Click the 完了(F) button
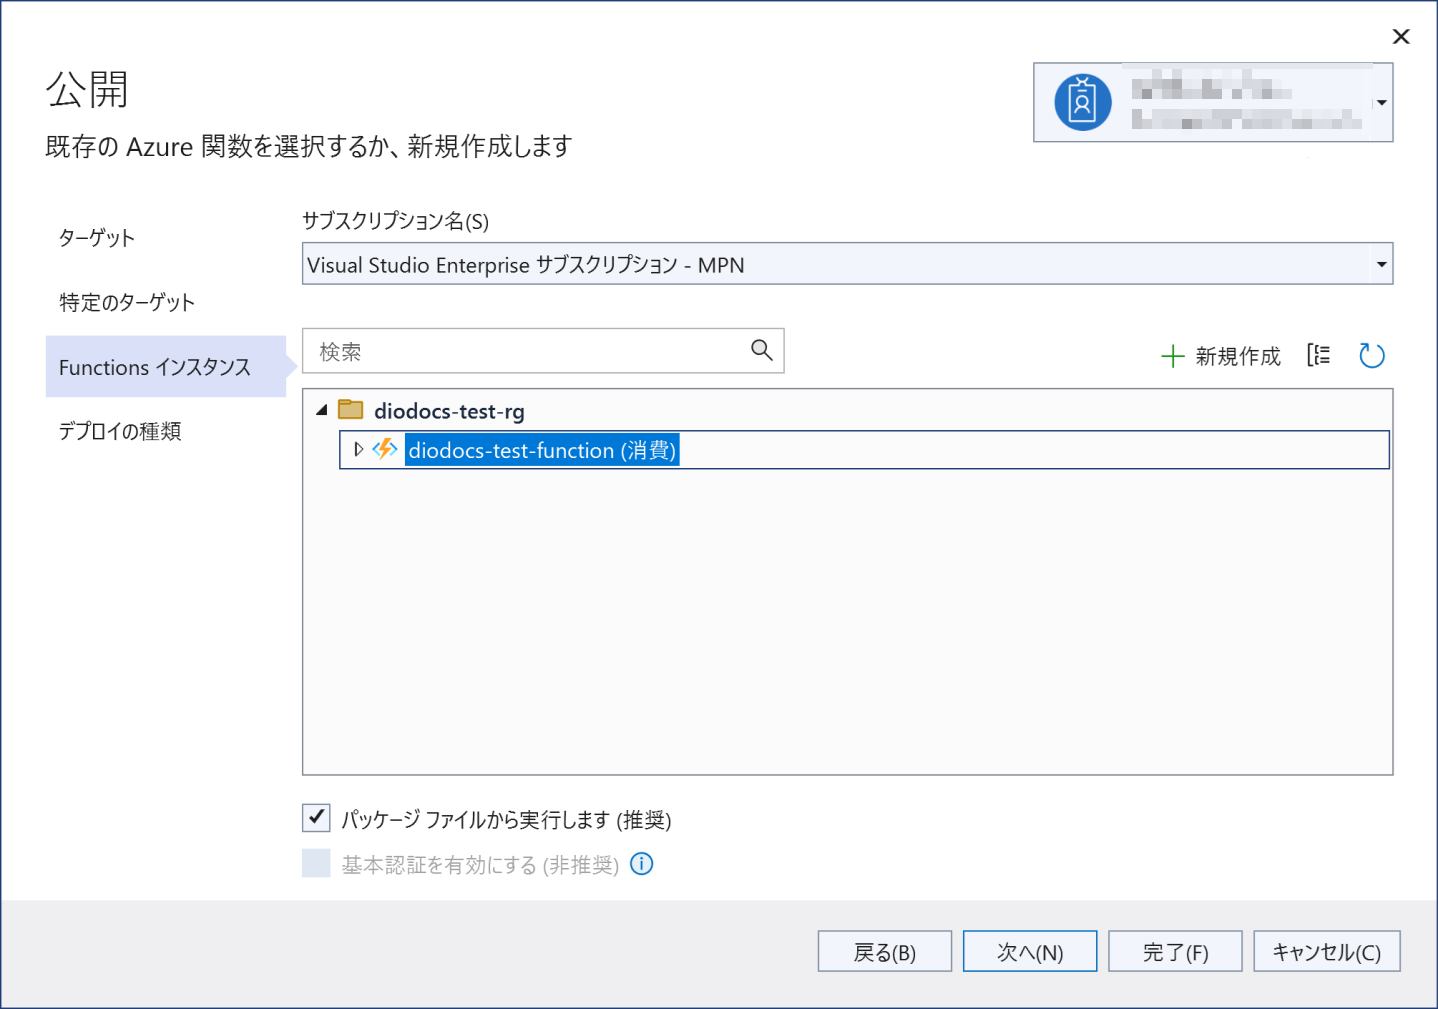Screen dimensions: 1438x1009 click(1175, 951)
